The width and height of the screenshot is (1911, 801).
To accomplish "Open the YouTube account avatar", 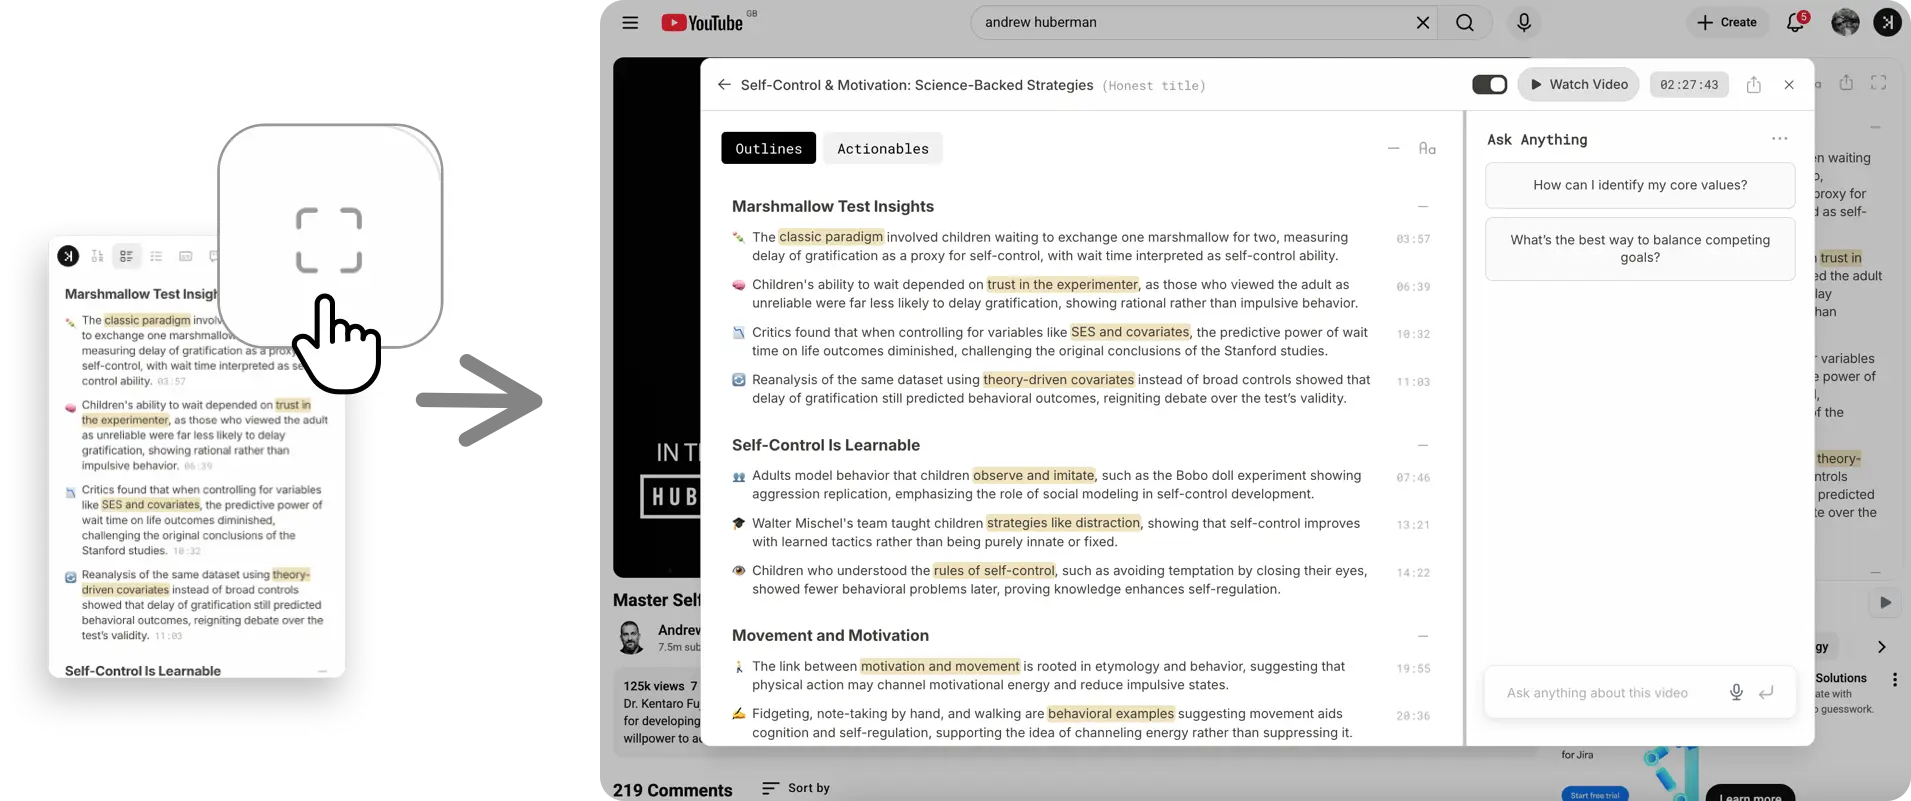I will coord(1845,22).
